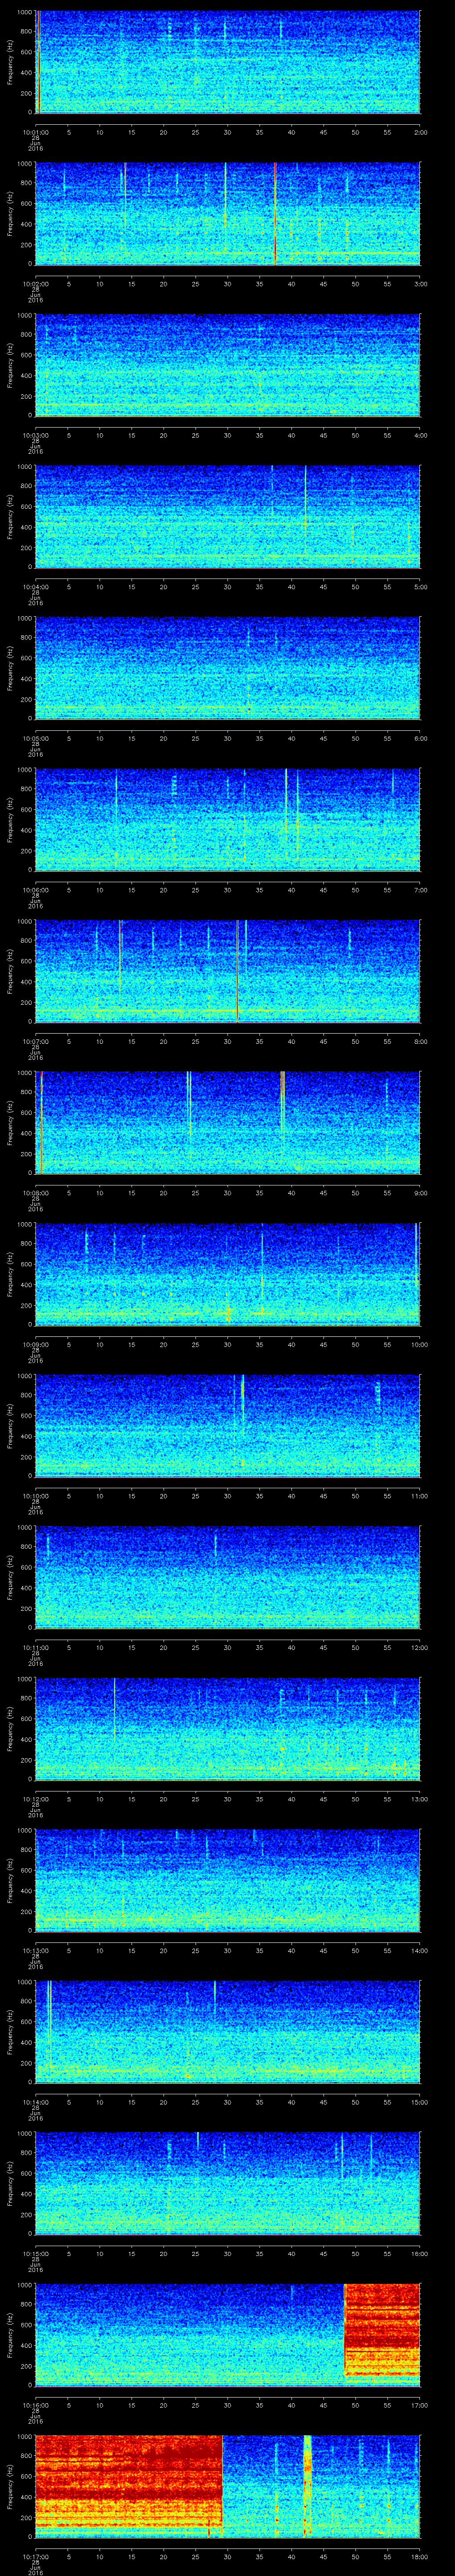Click the 15:00 end time label
The width and height of the screenshot is (455, 2576).
[x=419, y=2102]
